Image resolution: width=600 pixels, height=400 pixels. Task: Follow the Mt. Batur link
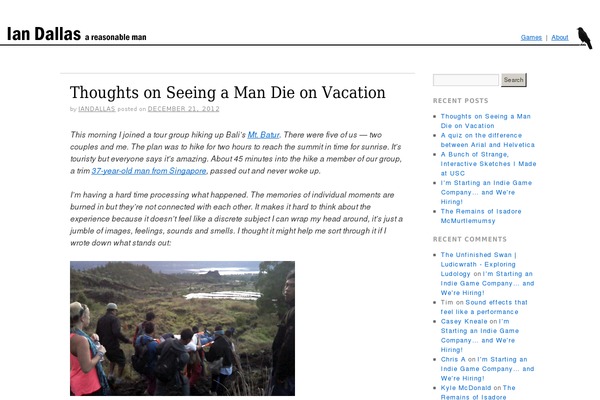pos(263,135)
